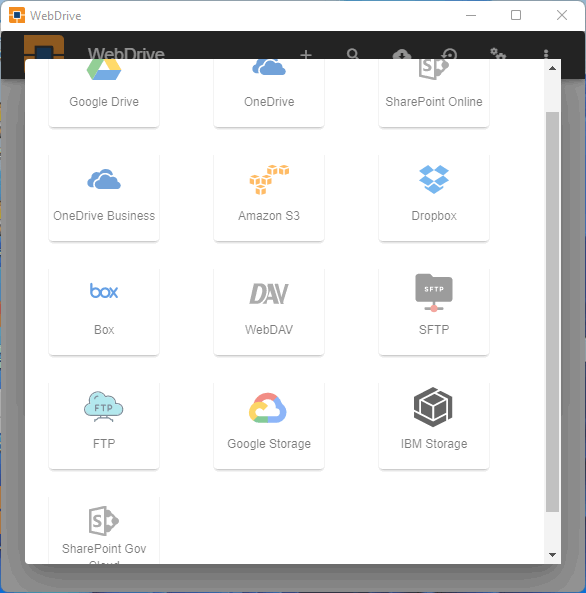Select the FTP cloud icon card
586x593 pixels.
[104, 425]
